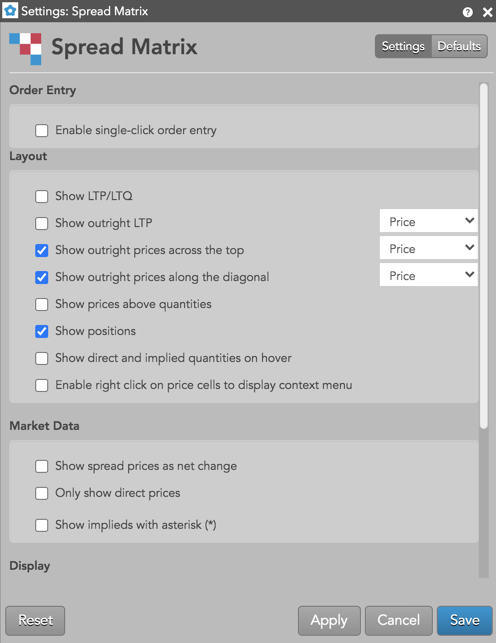Click the Save button
Screen dimensions: 496x643
464,620
